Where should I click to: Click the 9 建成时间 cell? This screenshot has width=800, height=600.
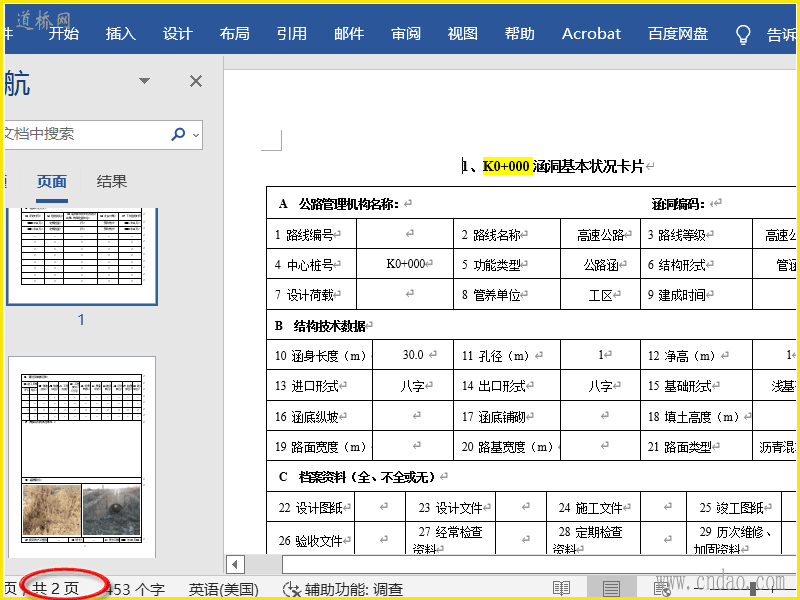(696, 294)
